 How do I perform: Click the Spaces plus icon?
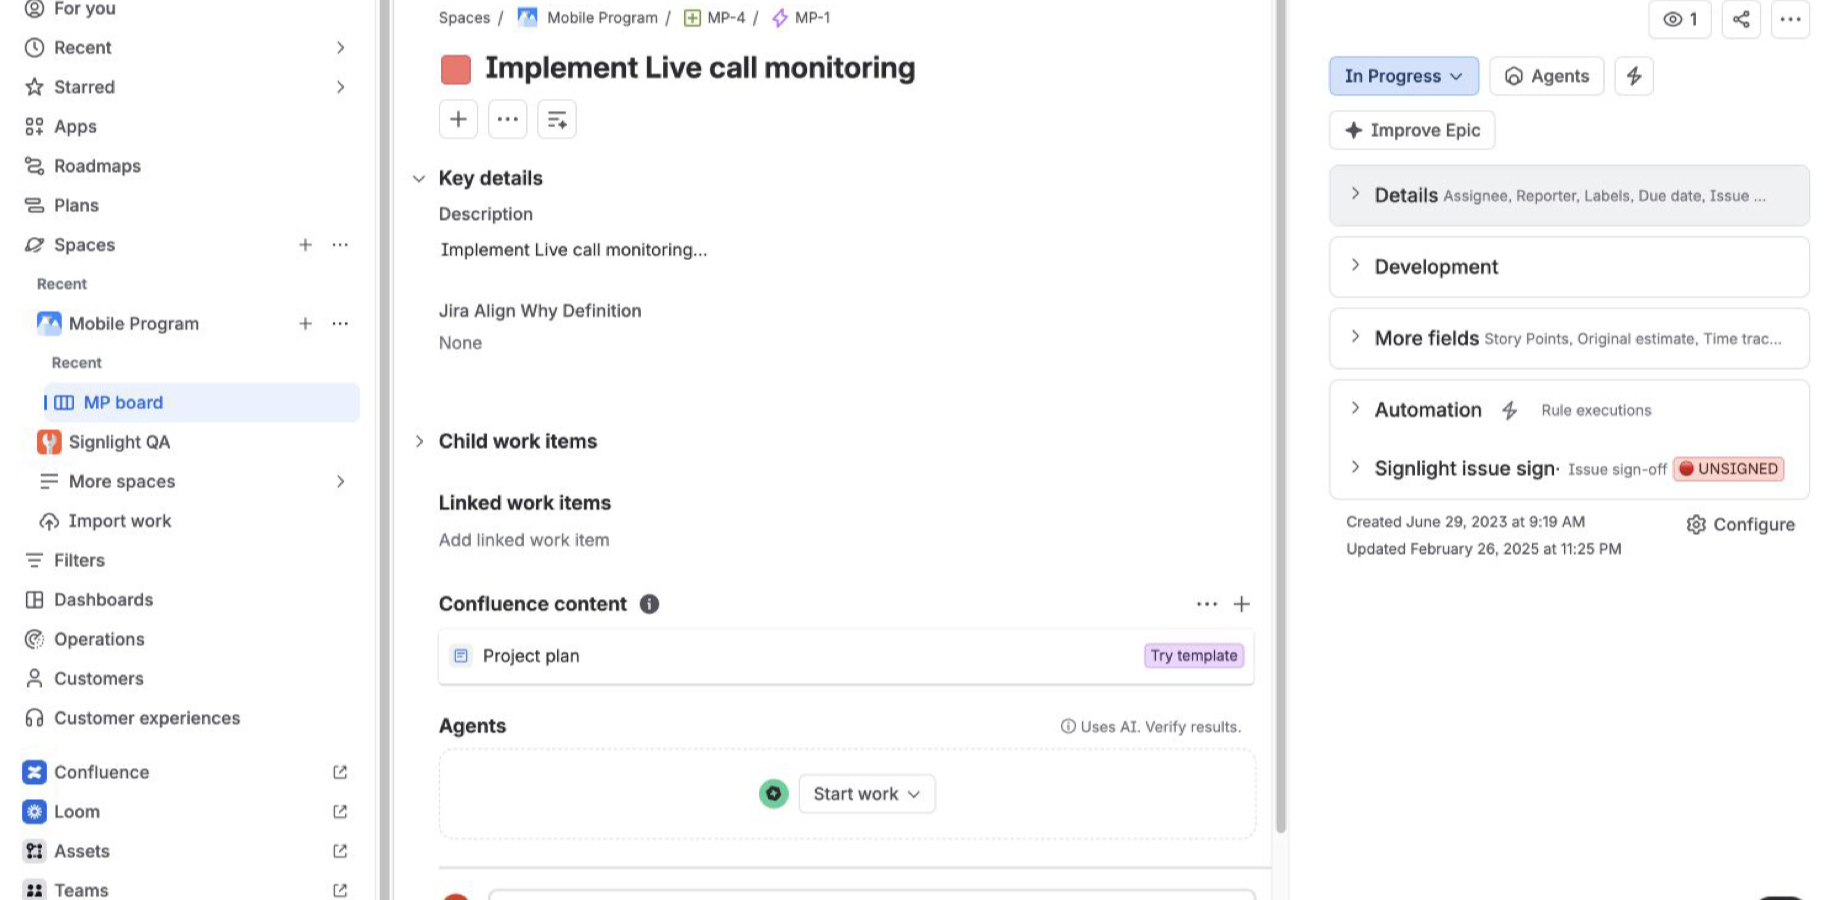pos(305,245)
